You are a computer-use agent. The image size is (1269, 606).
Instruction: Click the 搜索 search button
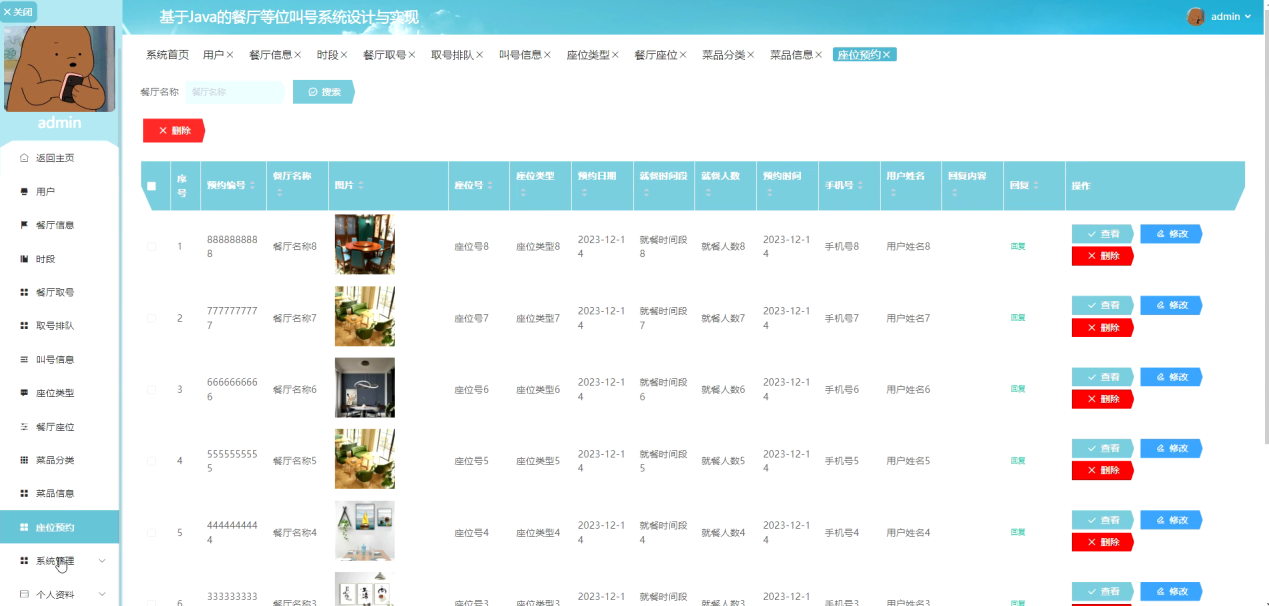click(324, 92)
